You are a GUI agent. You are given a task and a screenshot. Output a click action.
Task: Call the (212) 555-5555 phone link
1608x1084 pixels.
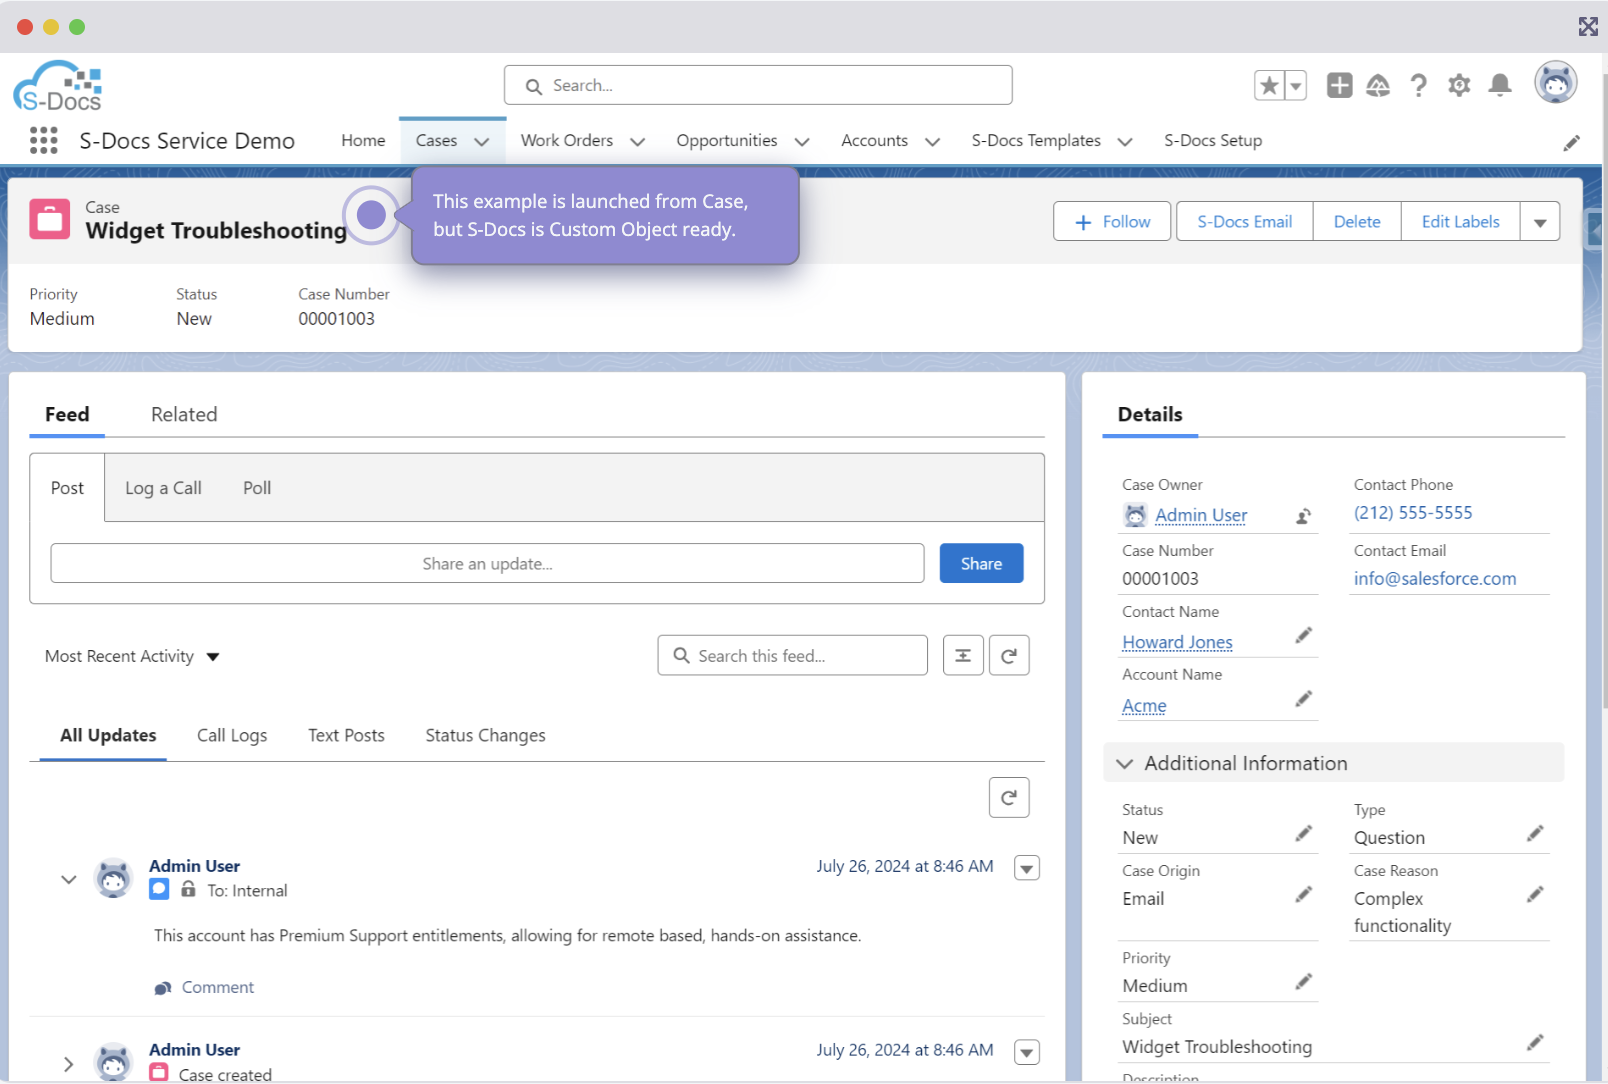pyautogui.click(x=1413, y=512)
